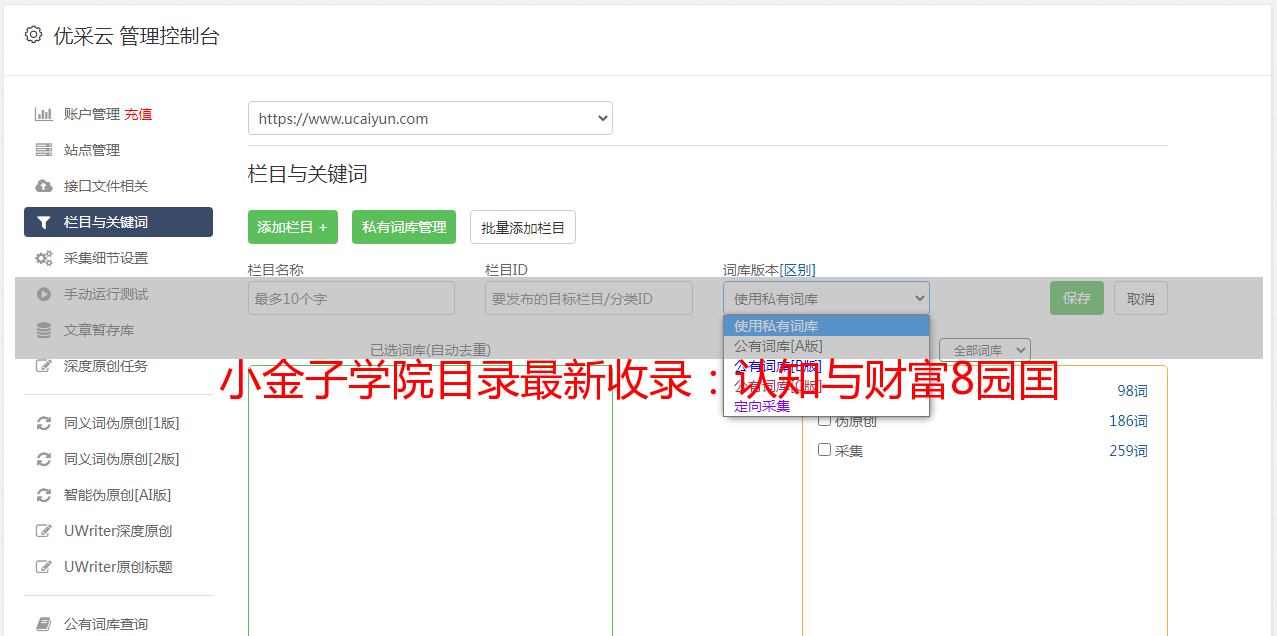Click the green 保存 button
Screen dimensions: 1277x636
[1077, 298]
